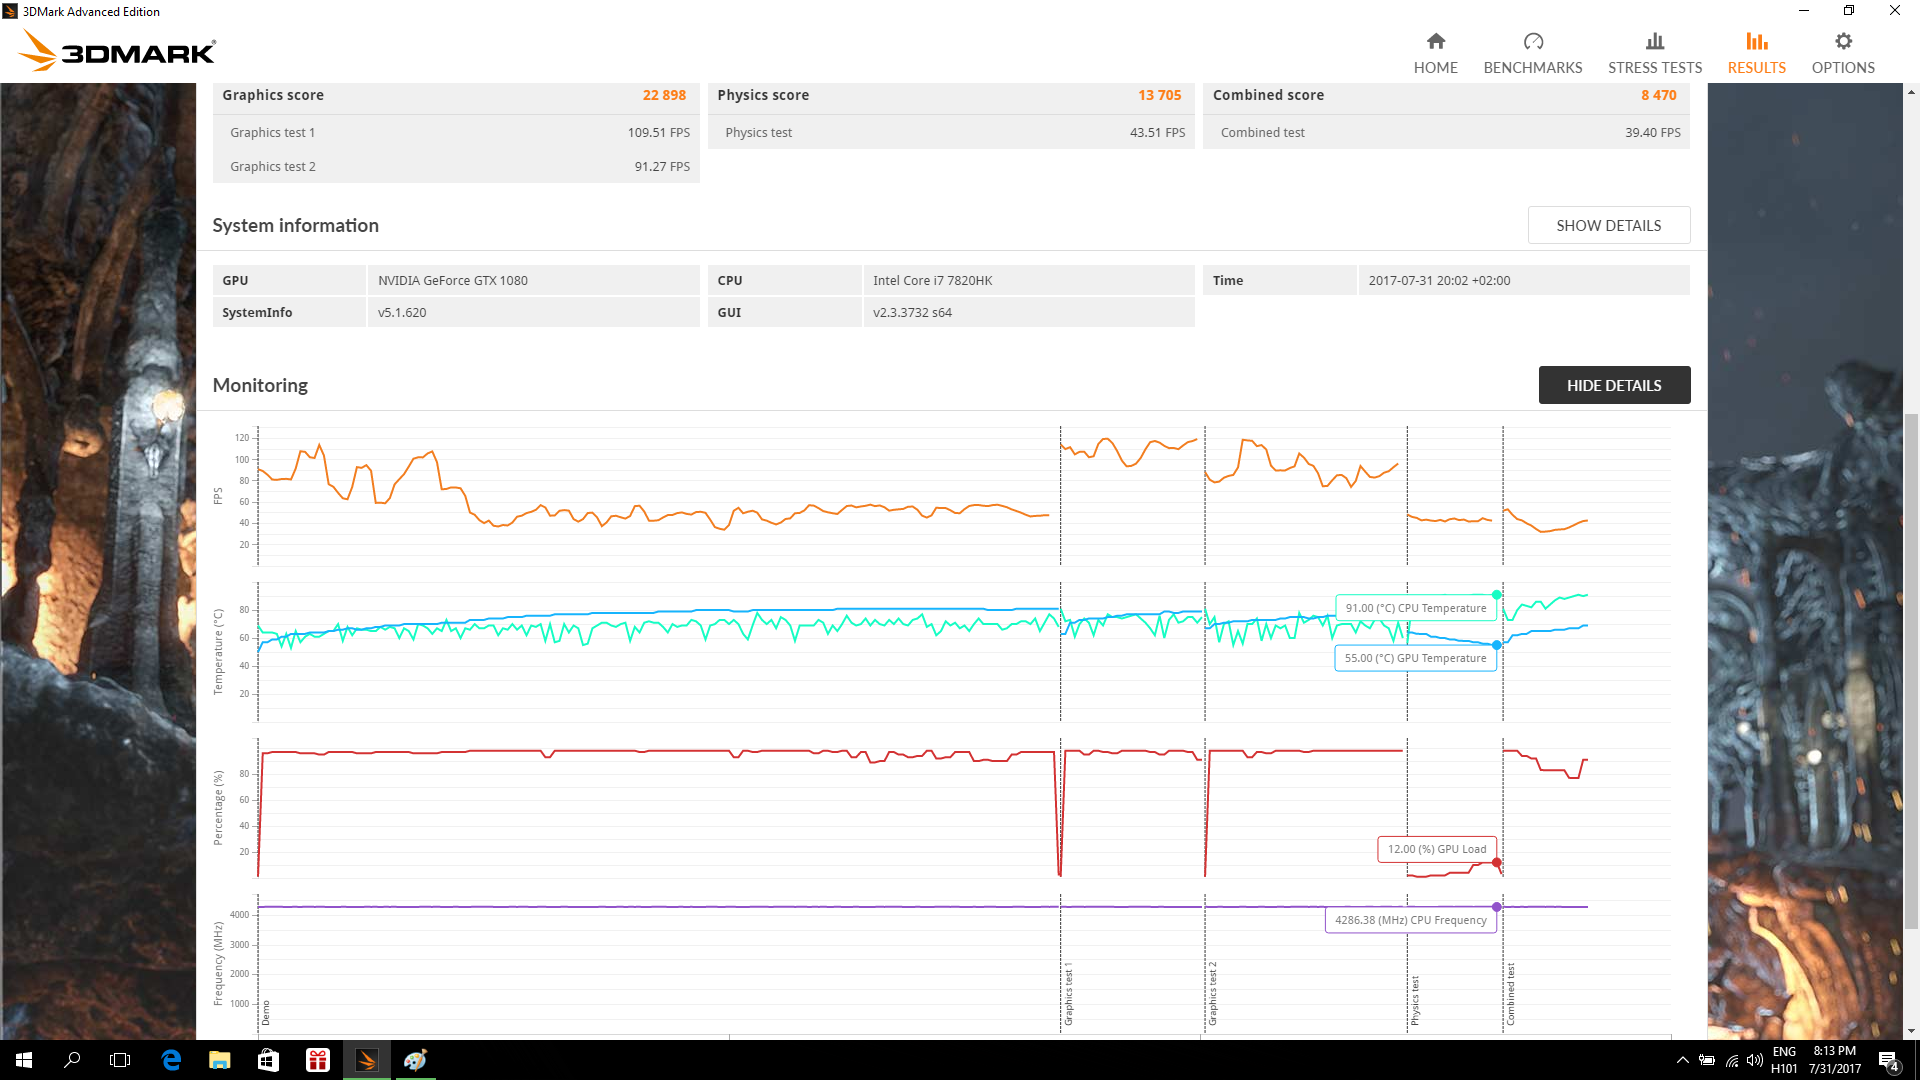Open Task View on taskbar

click(x=120, y=1060)
